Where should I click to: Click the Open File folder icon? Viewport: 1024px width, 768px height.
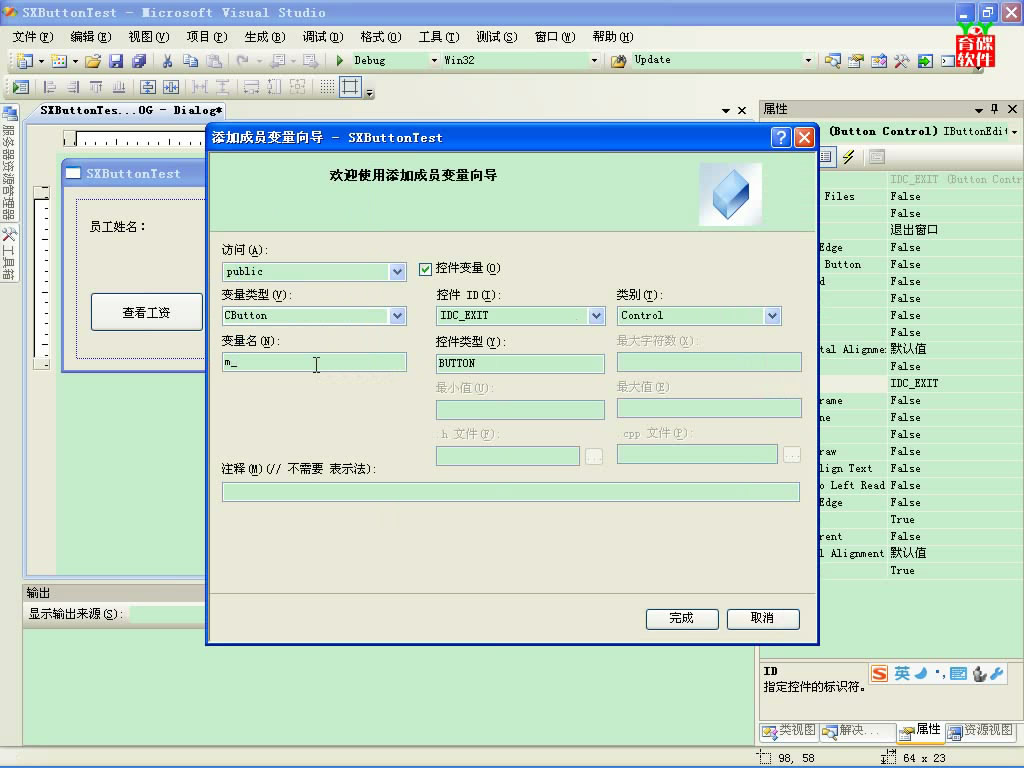coord(93,61)
